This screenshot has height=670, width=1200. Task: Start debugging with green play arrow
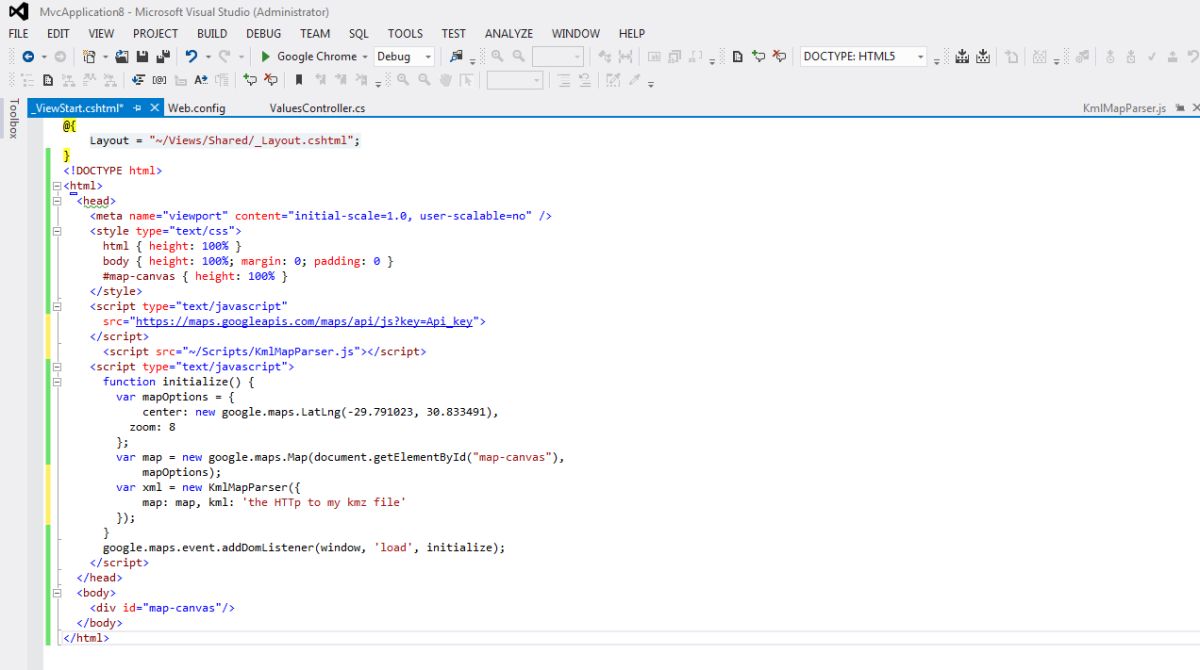point(266,57)
